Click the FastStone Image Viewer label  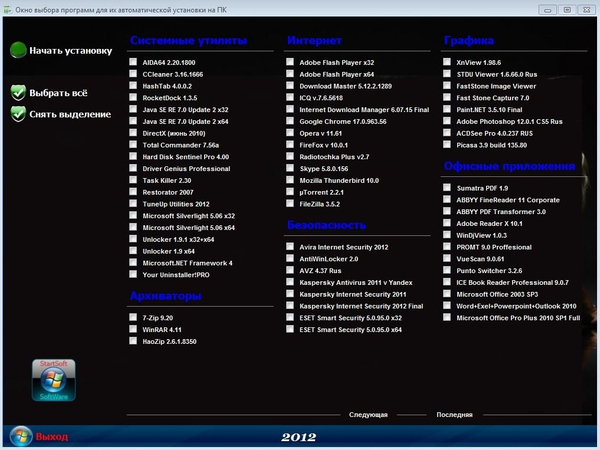tap(496, 86)
